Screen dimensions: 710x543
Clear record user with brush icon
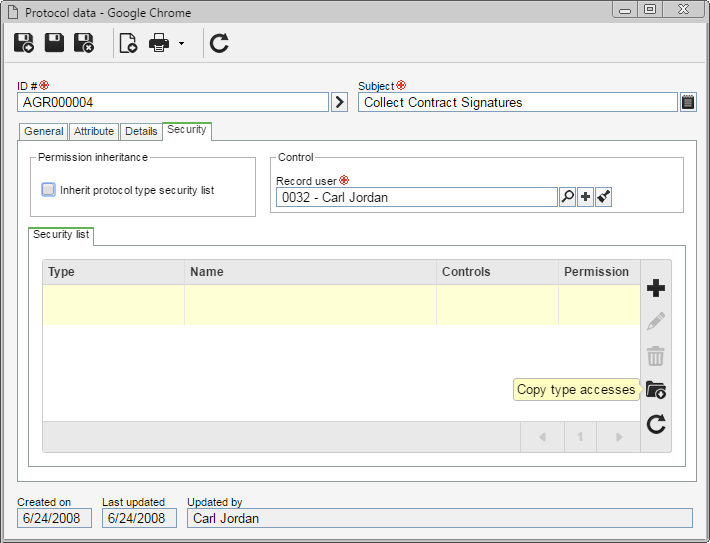604,197
